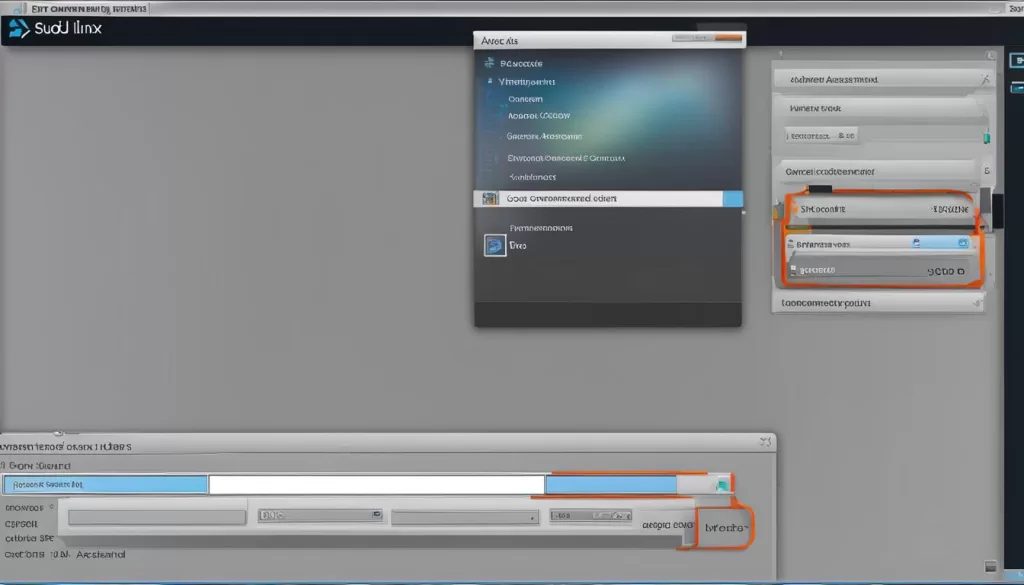Close the bottom dialog panel

pyautogui.click(x=765, y=440)
